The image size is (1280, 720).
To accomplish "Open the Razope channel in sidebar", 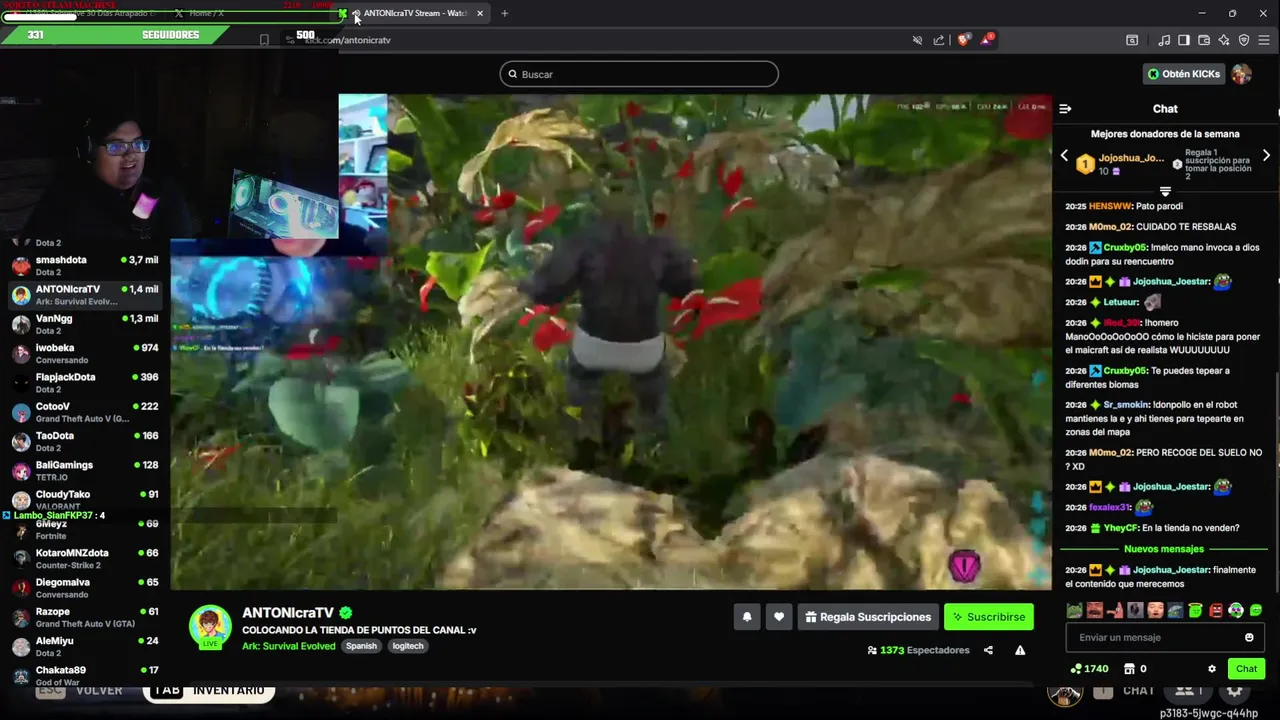I will (85, 617).
